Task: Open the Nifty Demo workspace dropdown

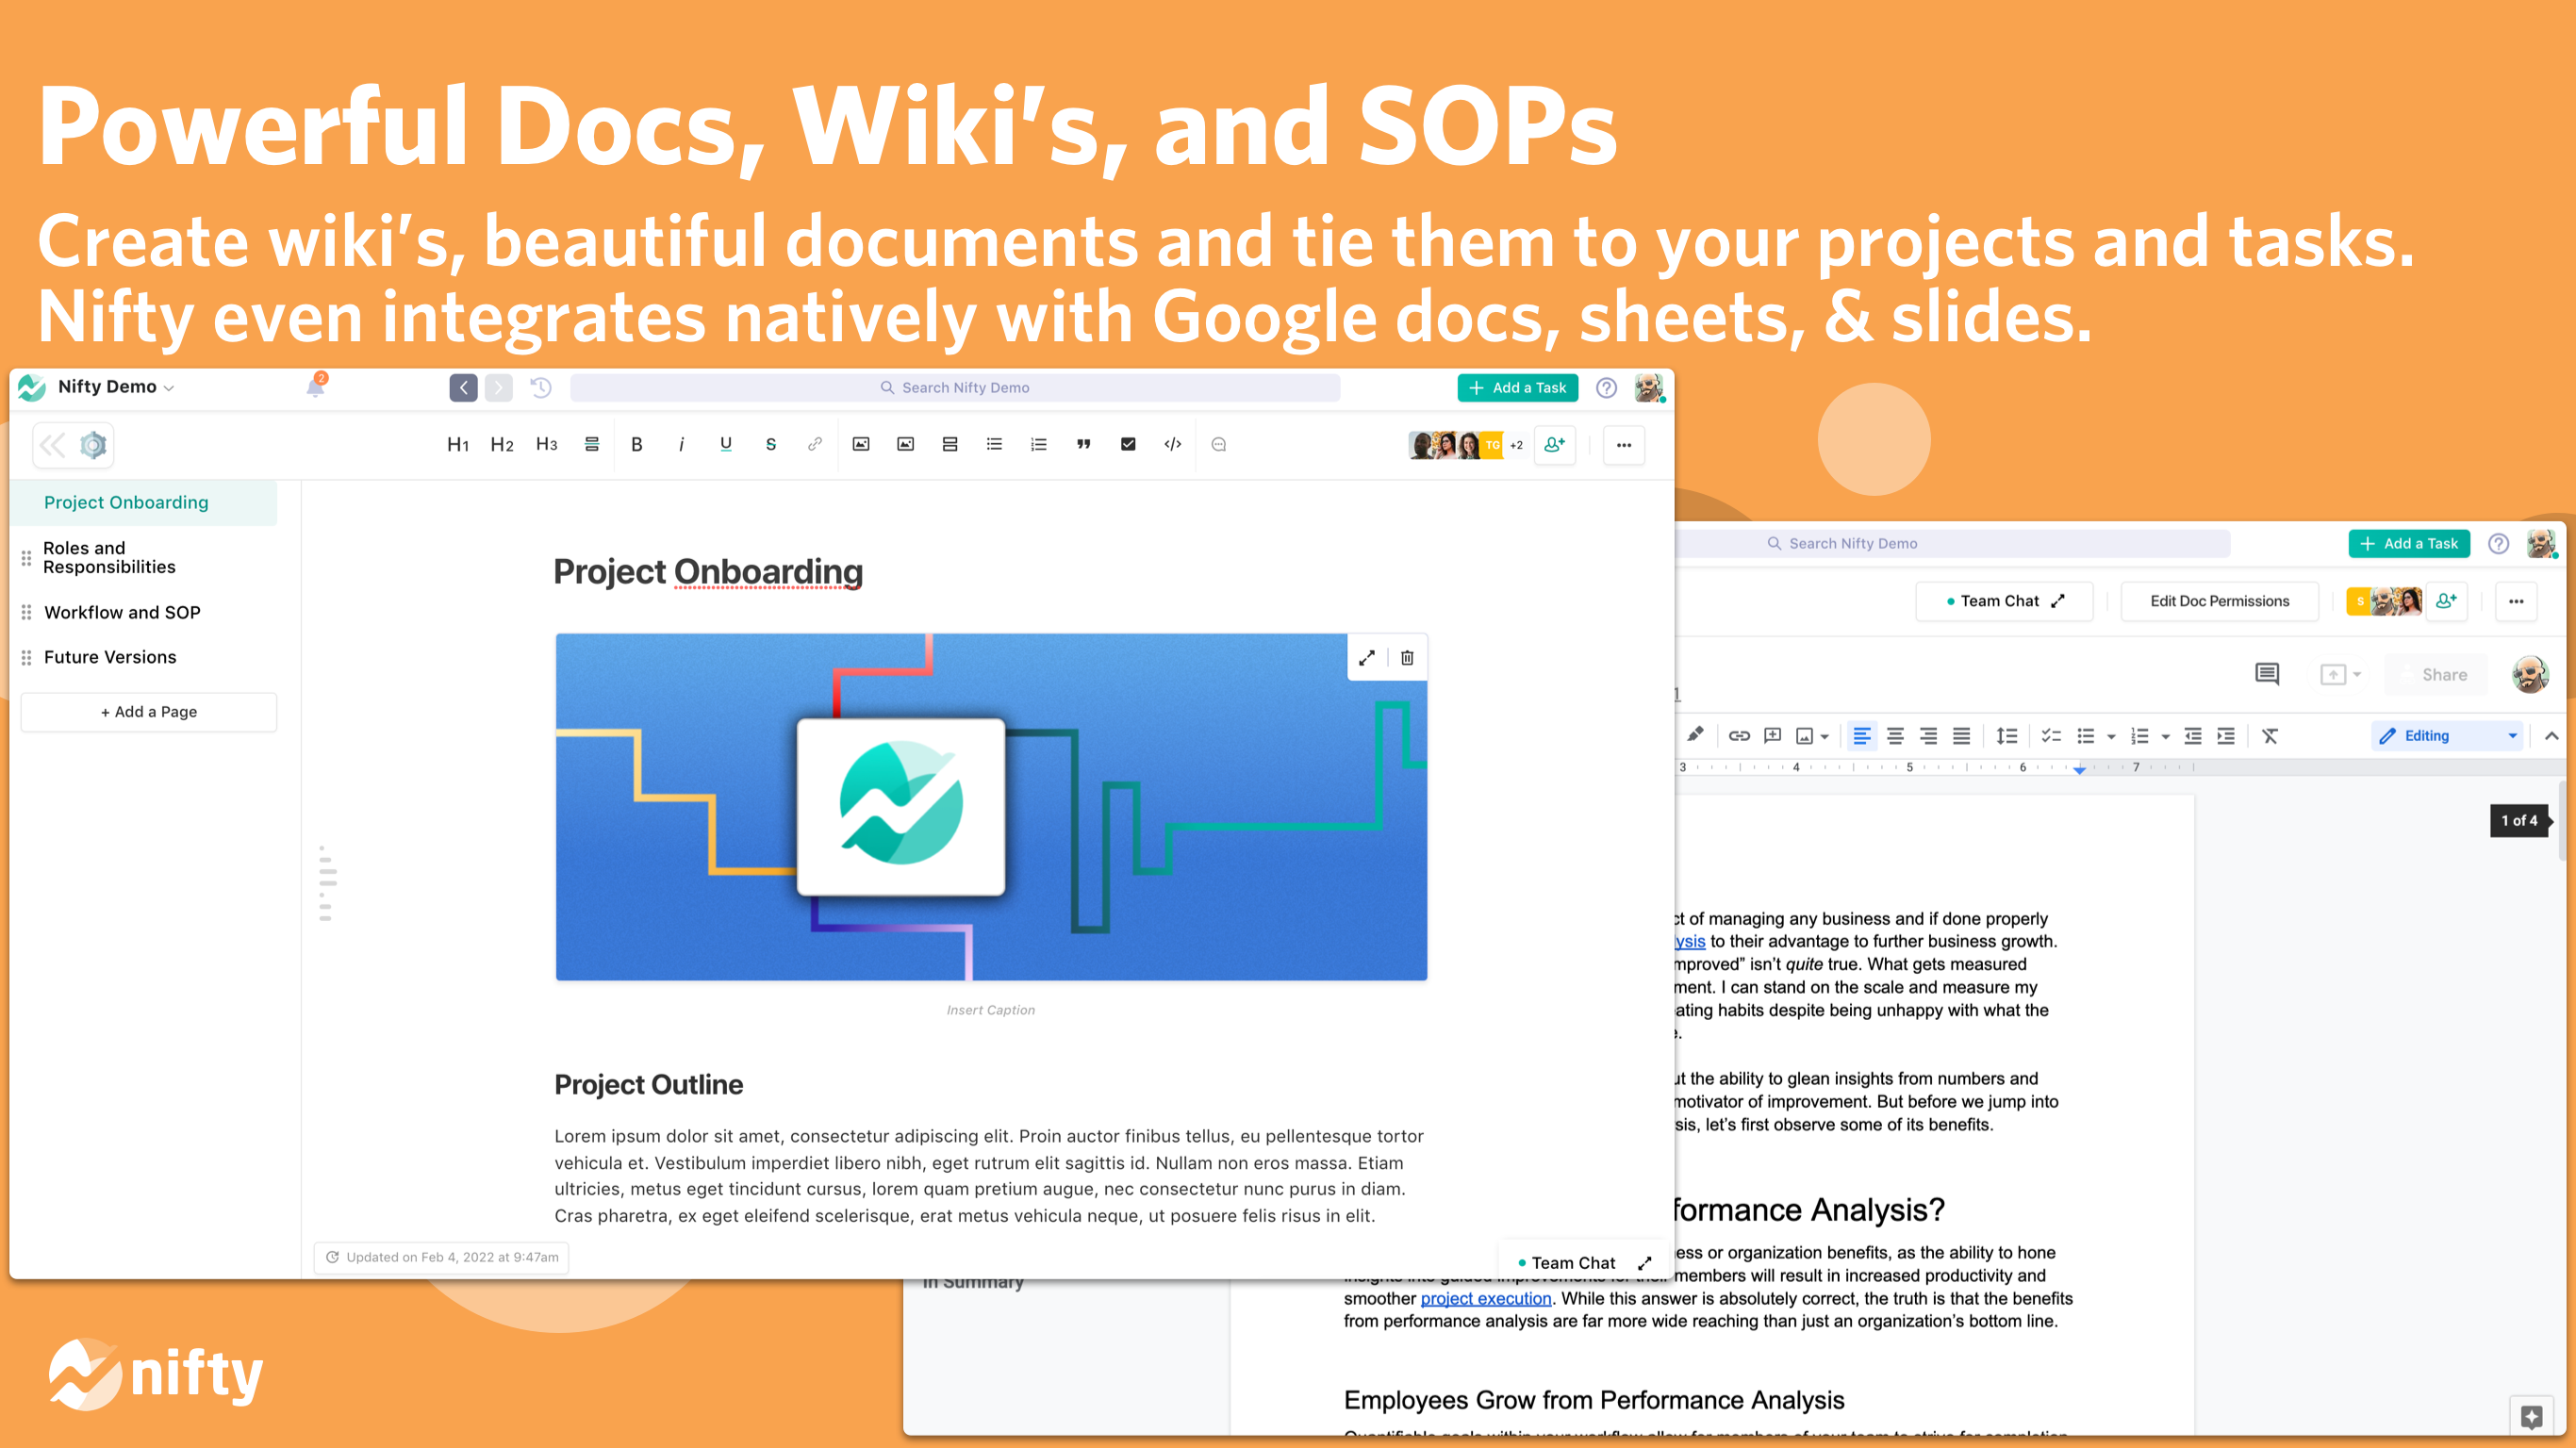Action: (115, 387)
